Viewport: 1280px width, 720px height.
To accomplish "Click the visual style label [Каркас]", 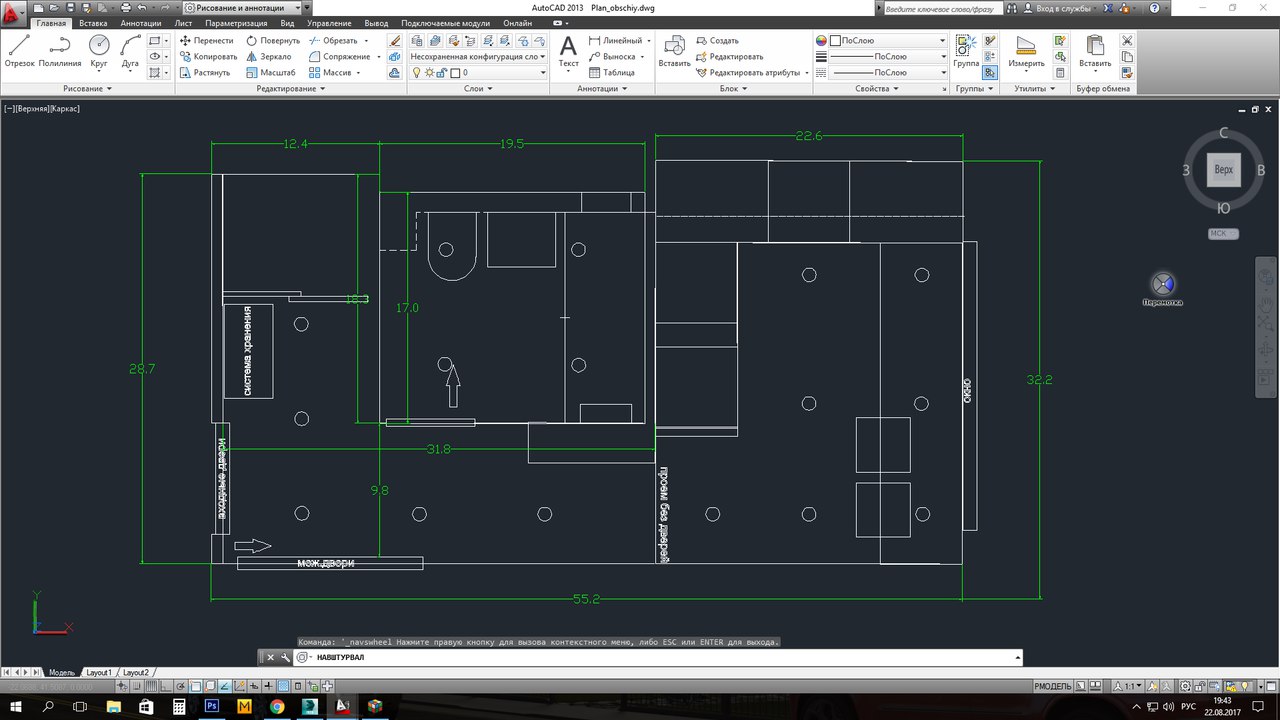I will point(64,108).
